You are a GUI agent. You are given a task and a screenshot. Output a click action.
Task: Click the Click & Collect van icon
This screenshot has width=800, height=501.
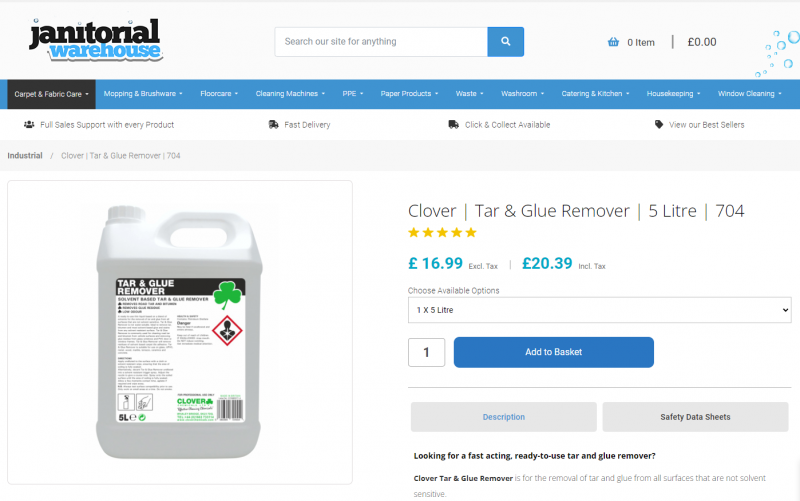pyautogui.click(x=453, y=124)
